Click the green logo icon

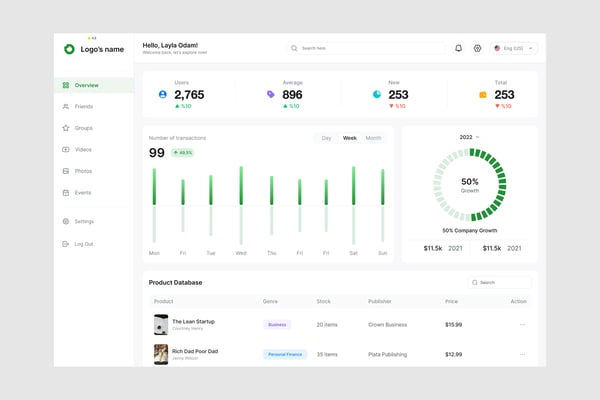69,49
